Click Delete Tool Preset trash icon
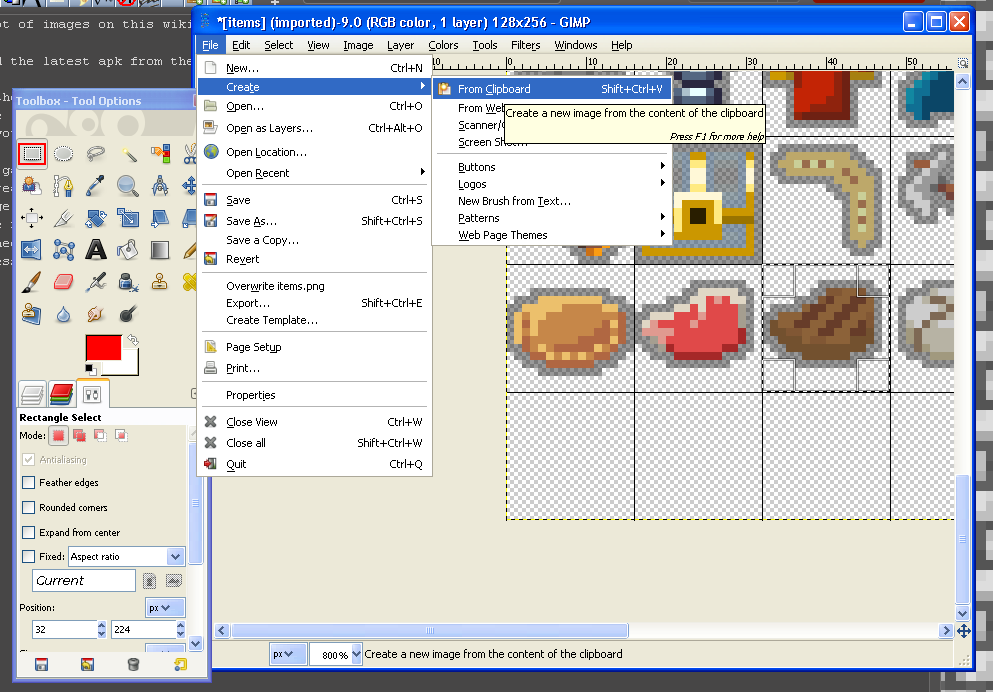 [133, 664]
